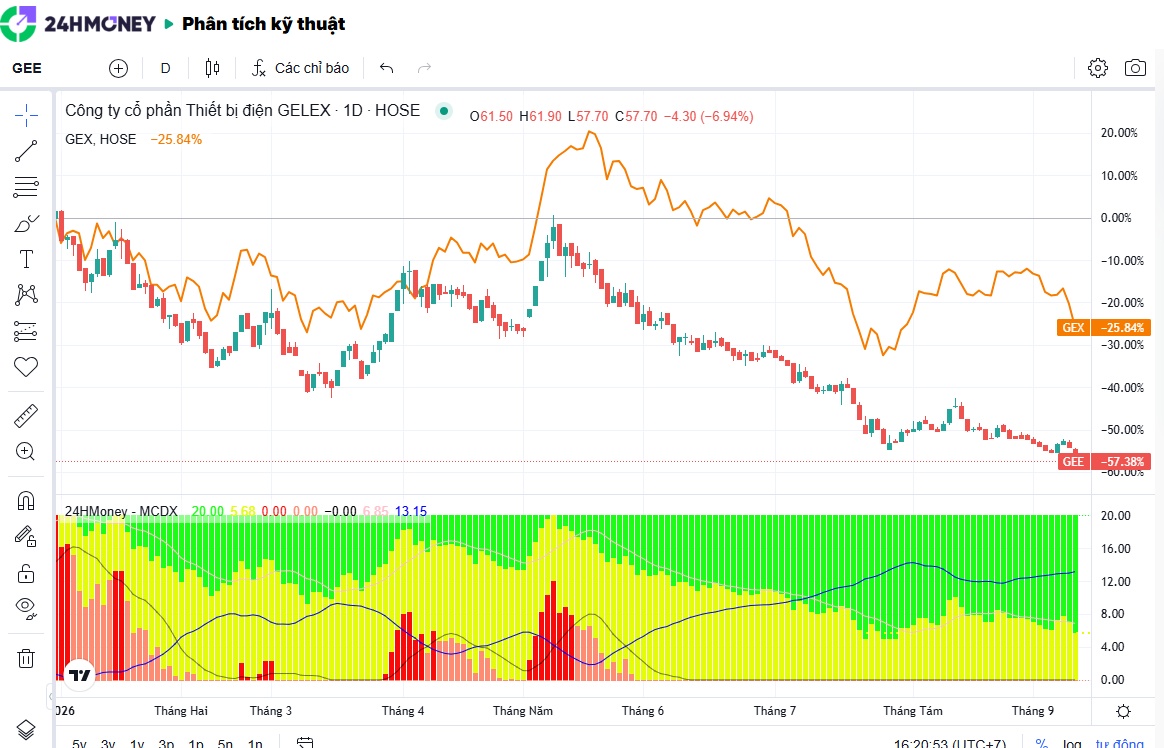Select the 1y time range
The image size is (1164, 748).
(x=137, y=744)
